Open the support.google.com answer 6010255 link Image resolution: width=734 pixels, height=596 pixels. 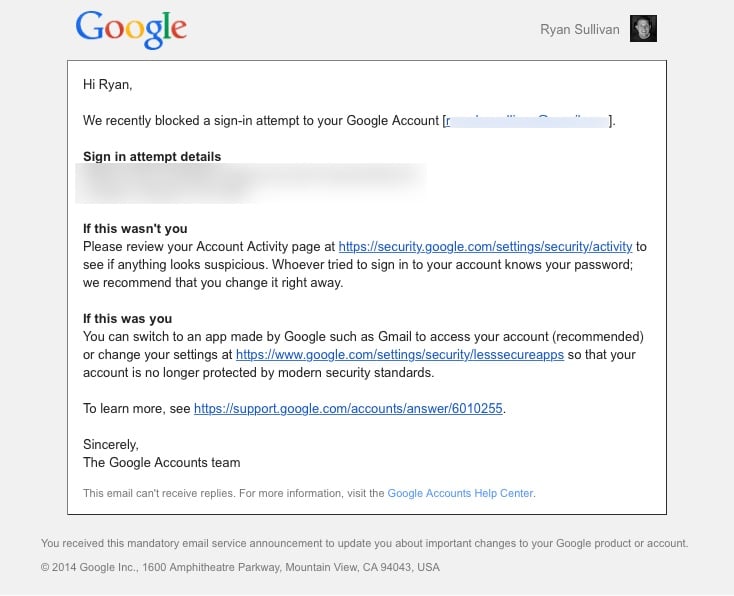(x=342, y=408)
